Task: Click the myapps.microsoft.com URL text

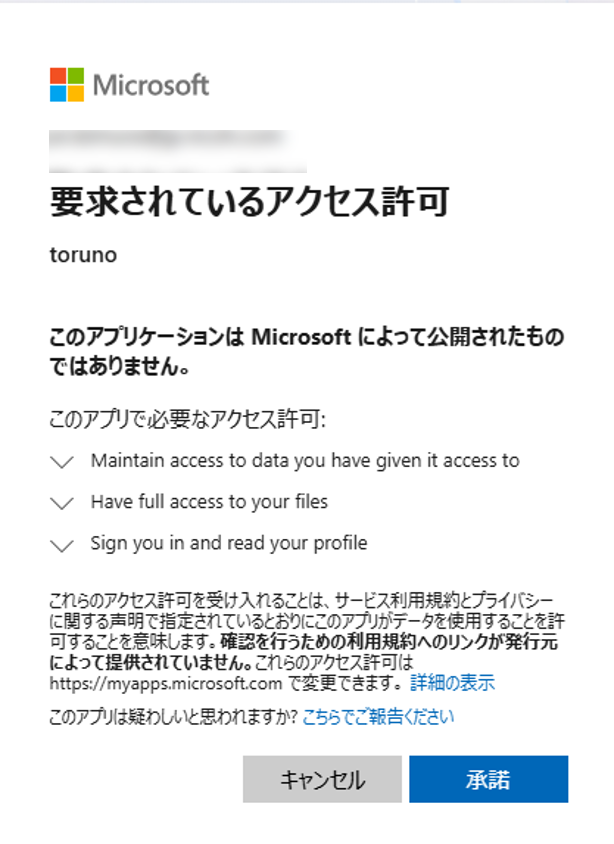Action: 165,684
